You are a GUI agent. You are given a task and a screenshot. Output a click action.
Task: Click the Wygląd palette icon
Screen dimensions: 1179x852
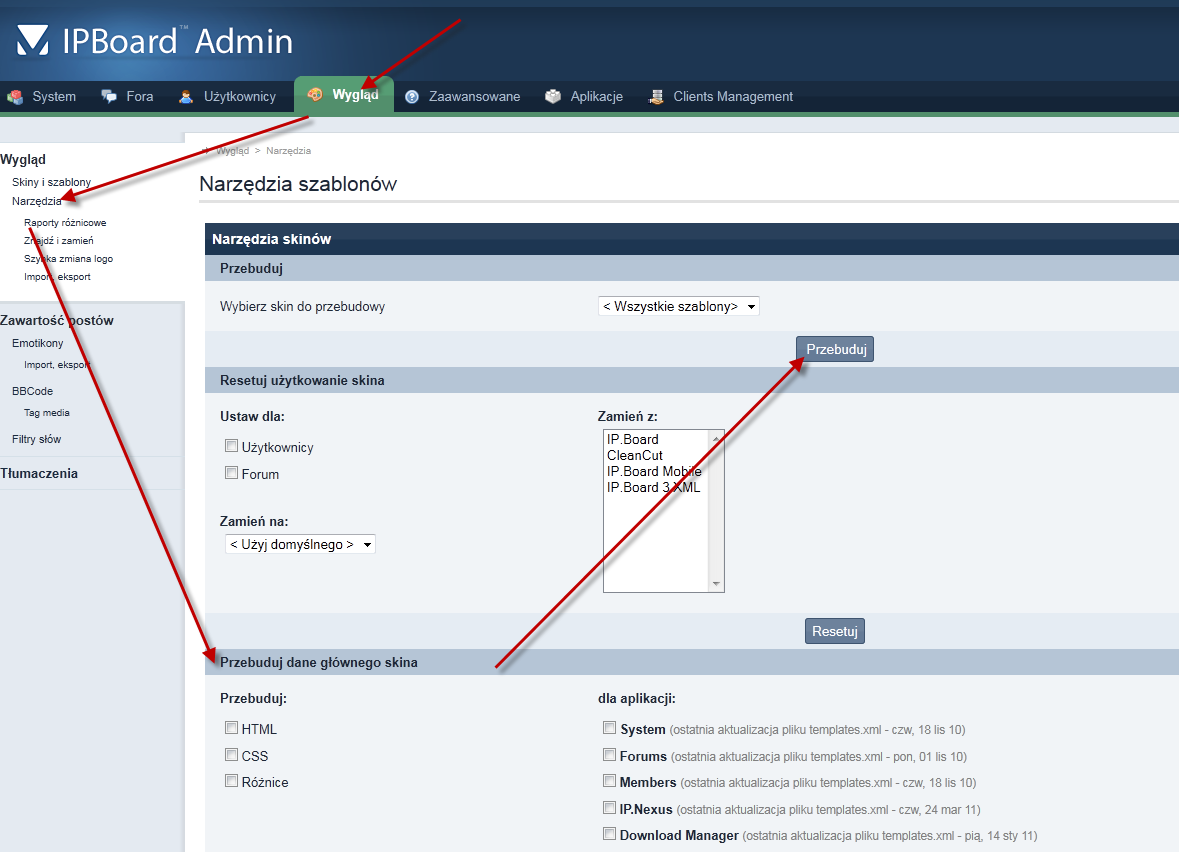(x=315, y=95)
